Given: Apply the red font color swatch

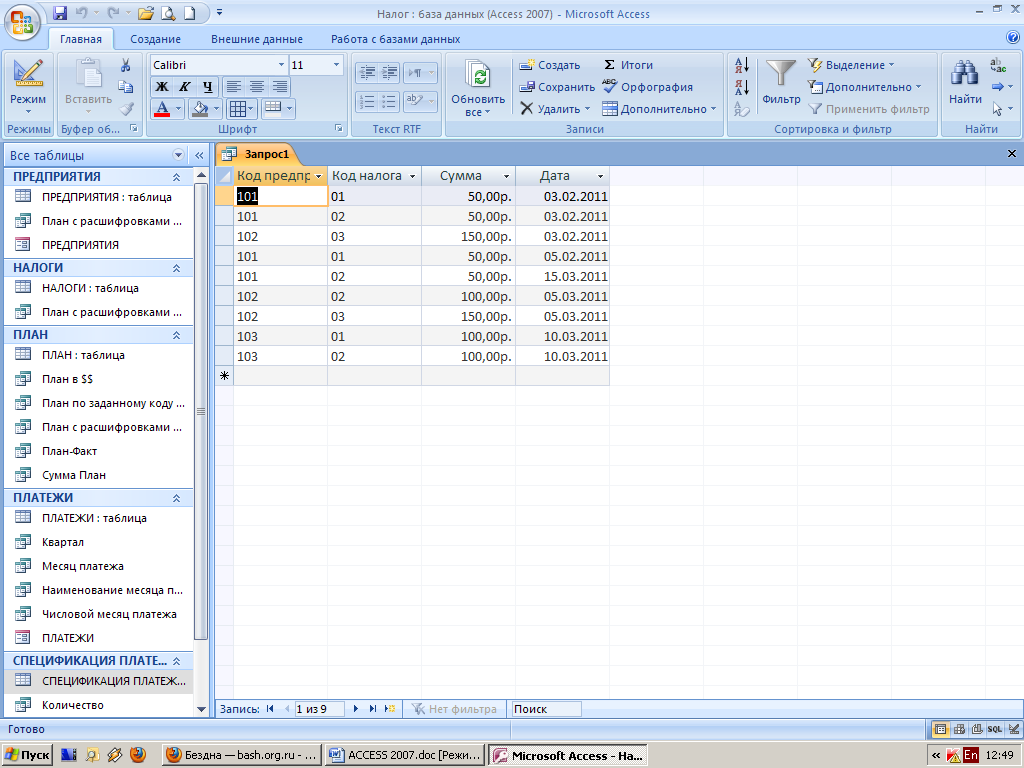Looking at the screenshot, I should (162, 108).
